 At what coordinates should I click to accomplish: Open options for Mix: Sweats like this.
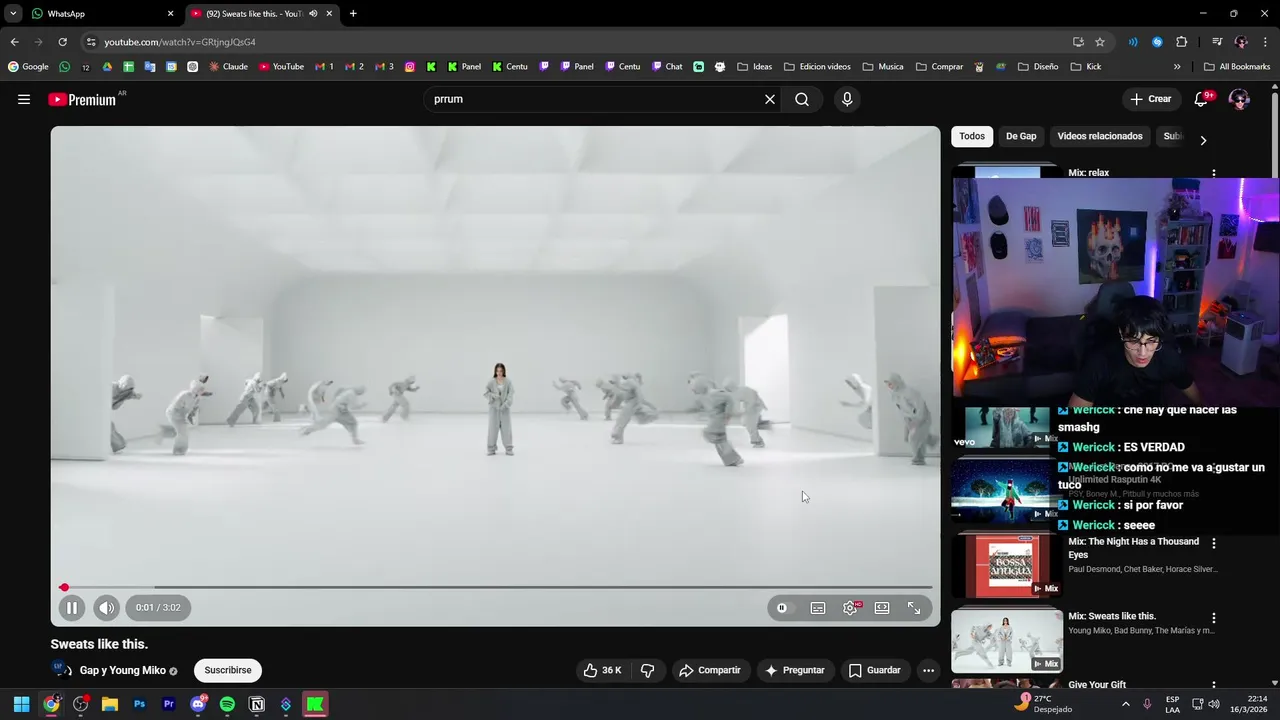[x=1214, y=618]
